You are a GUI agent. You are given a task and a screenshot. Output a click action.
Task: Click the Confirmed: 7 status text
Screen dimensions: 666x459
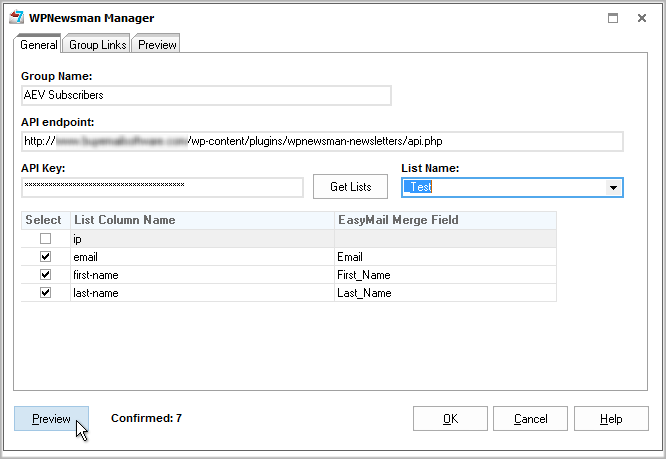pos(146,418)
